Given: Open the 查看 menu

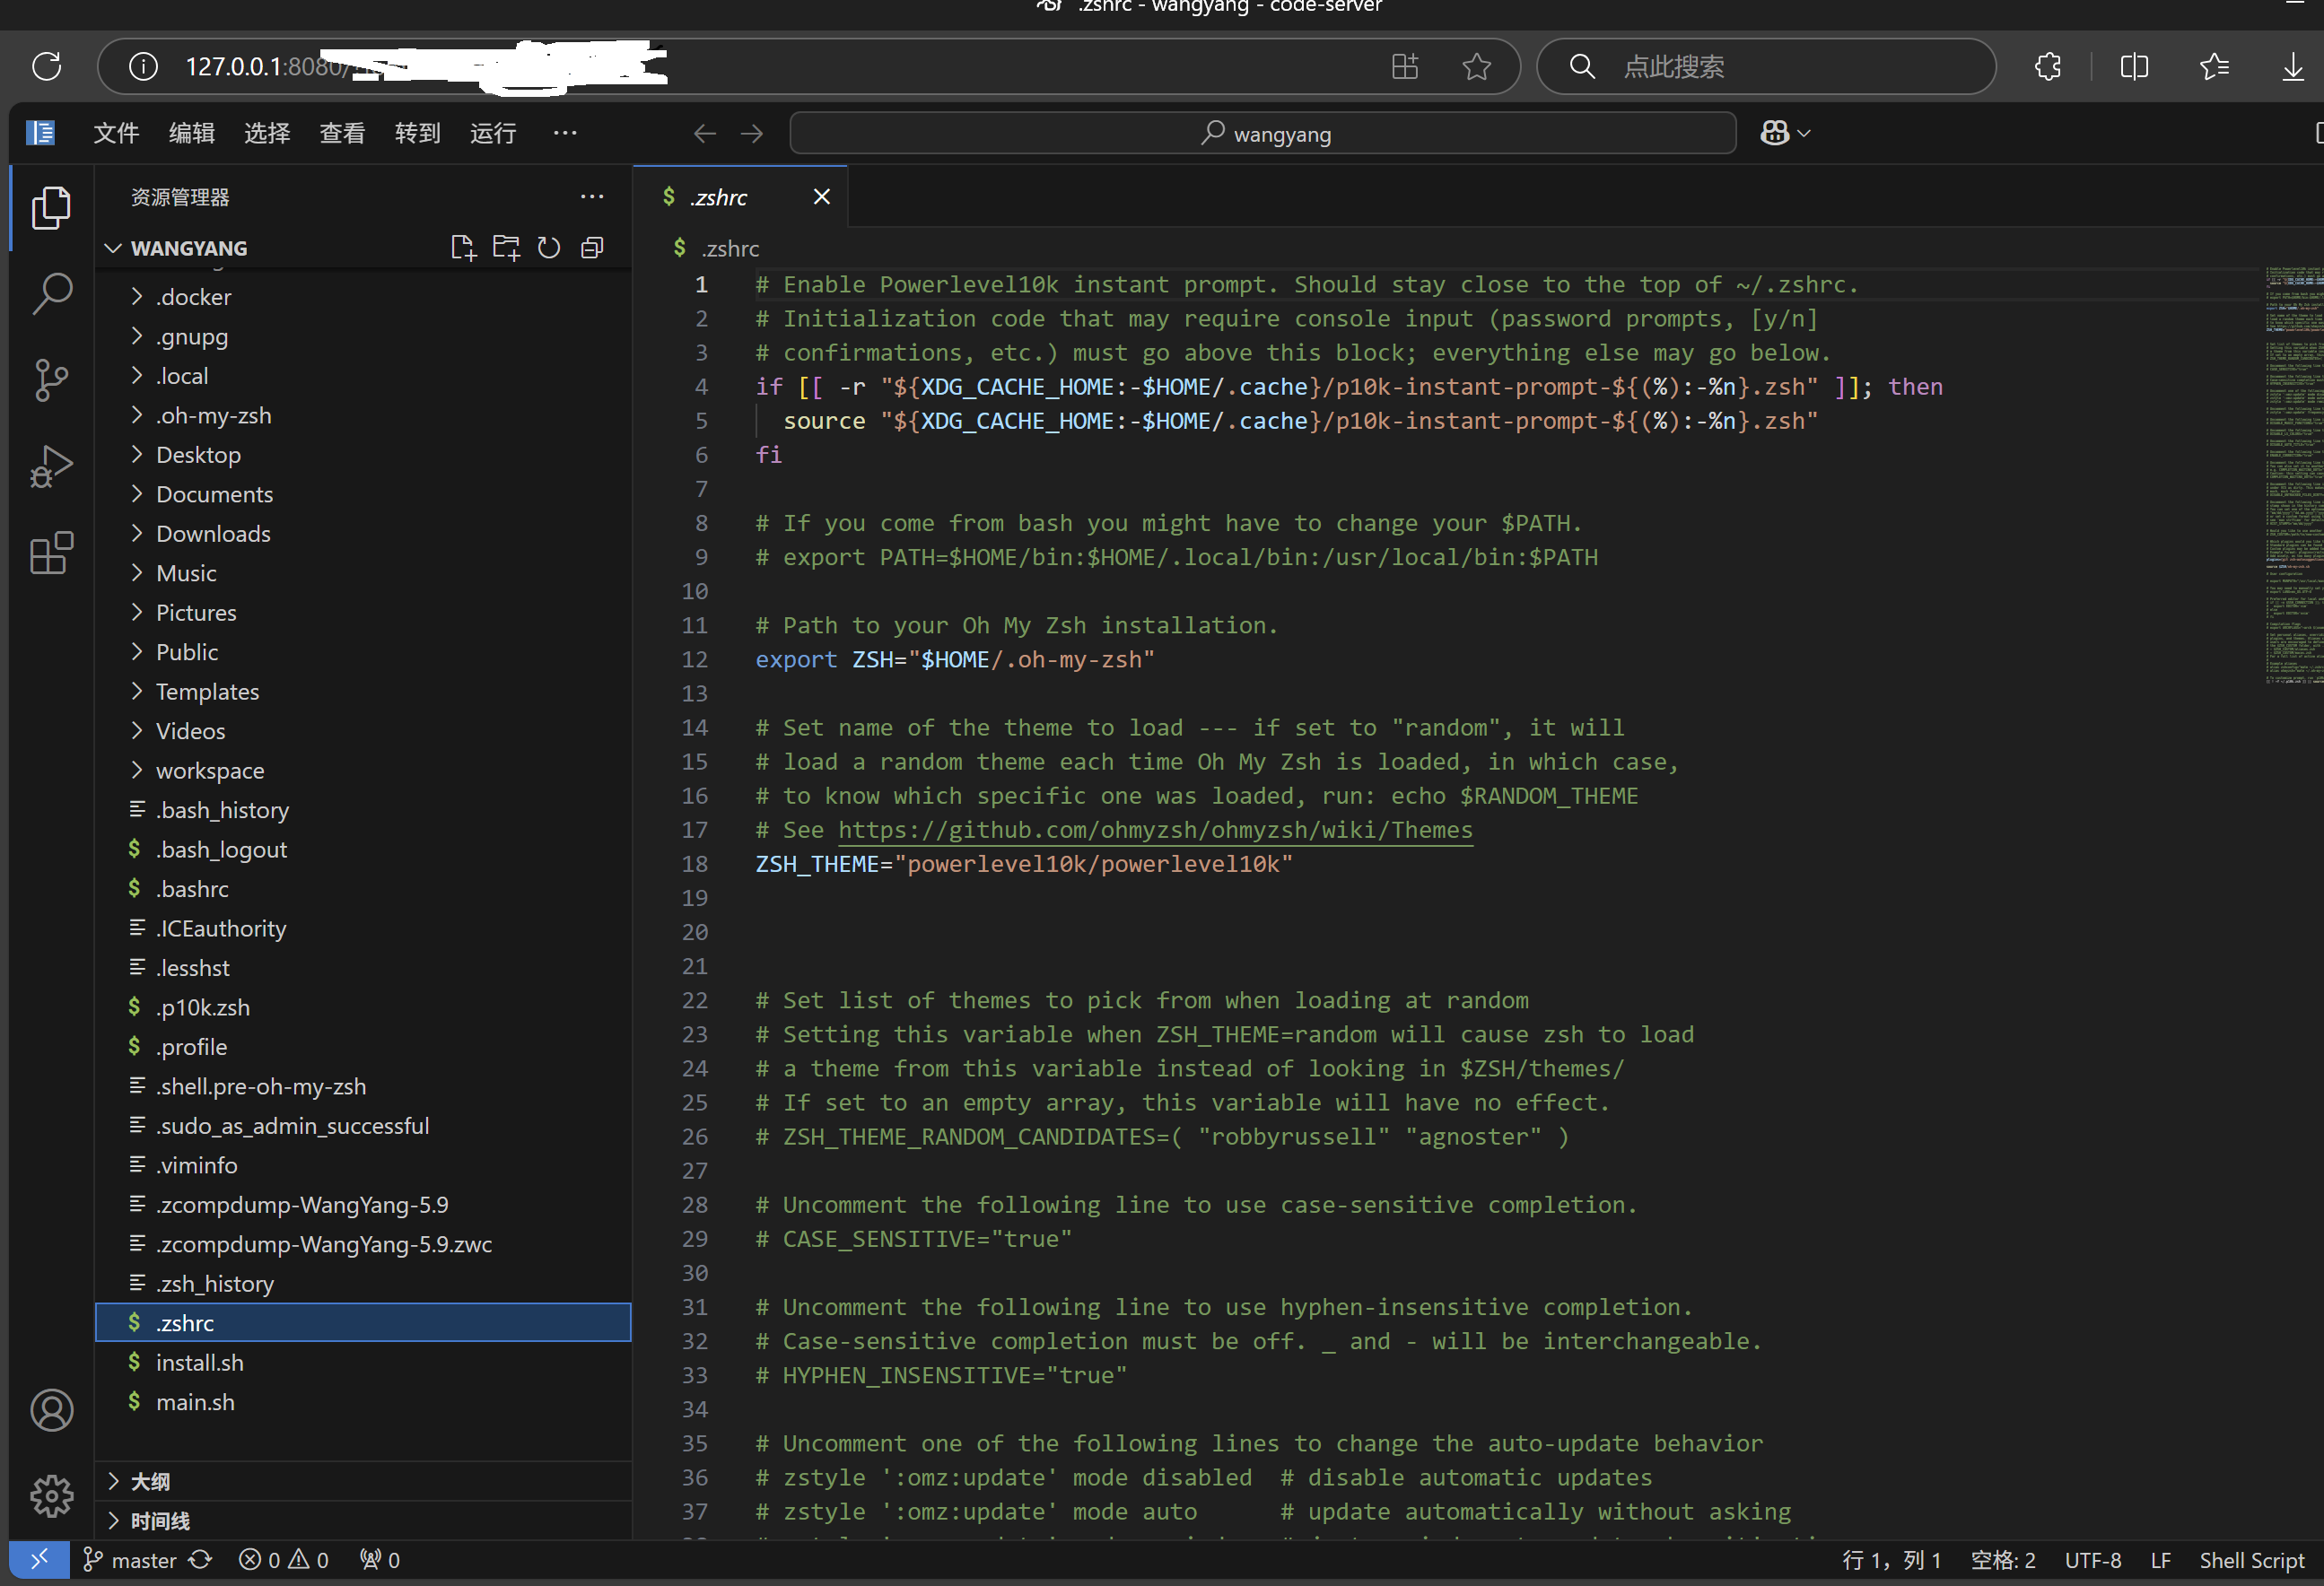Looking at the screenshot, I should 342,133.
